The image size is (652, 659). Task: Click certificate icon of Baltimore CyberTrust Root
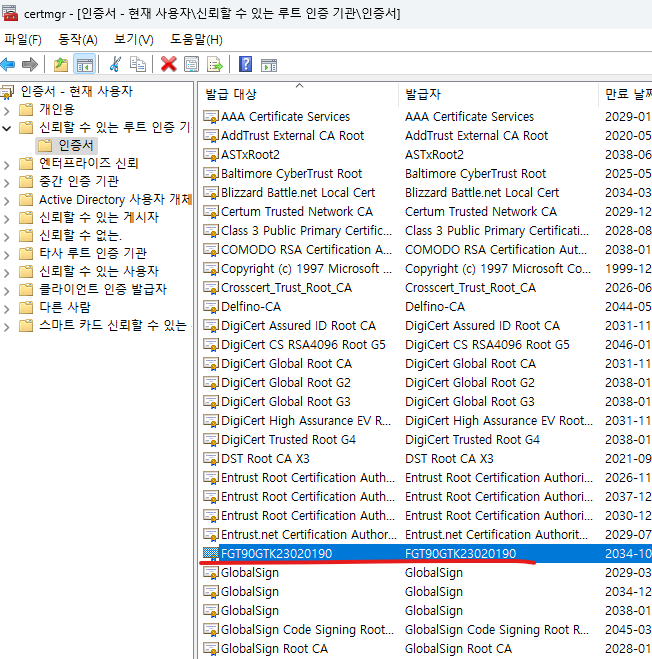211,174
